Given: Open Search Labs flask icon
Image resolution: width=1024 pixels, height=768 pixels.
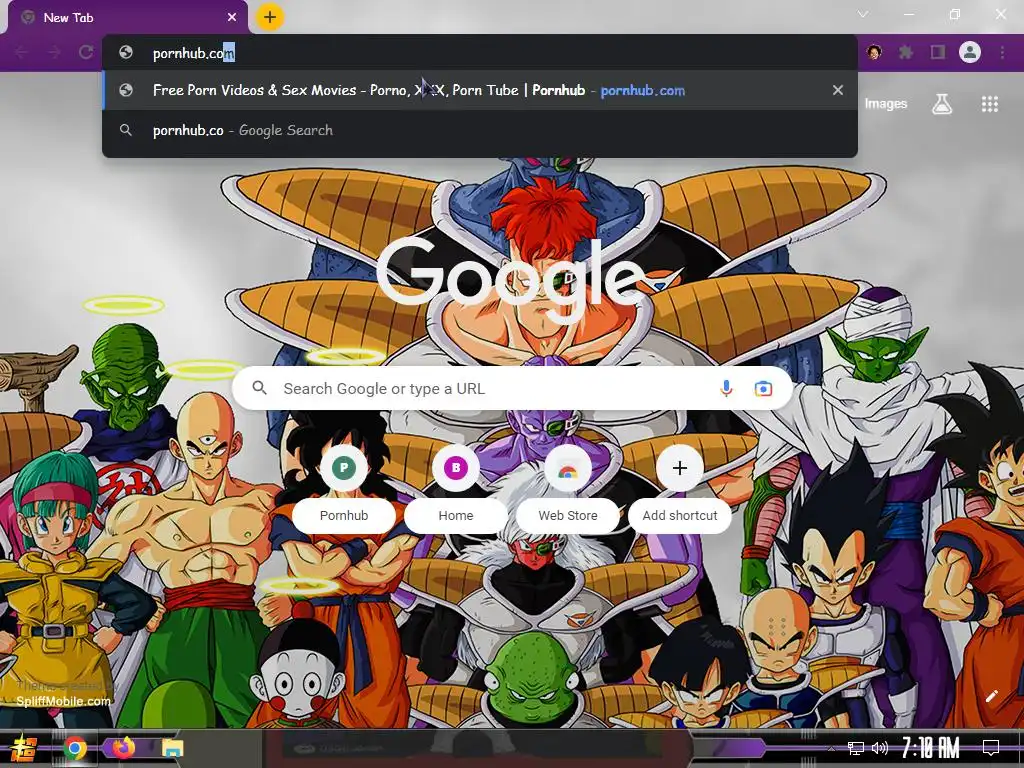Looking at the screenshot, I should click(x=942, y=104).
